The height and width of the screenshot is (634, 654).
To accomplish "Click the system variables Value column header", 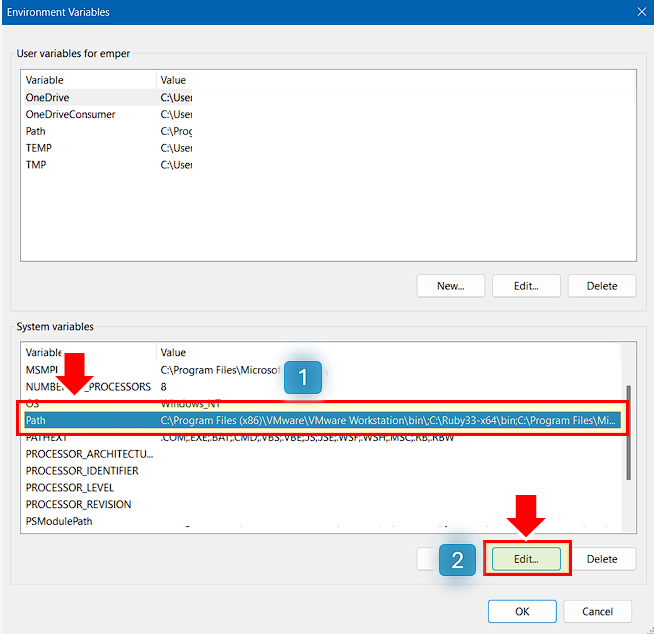I will [388, 352].
